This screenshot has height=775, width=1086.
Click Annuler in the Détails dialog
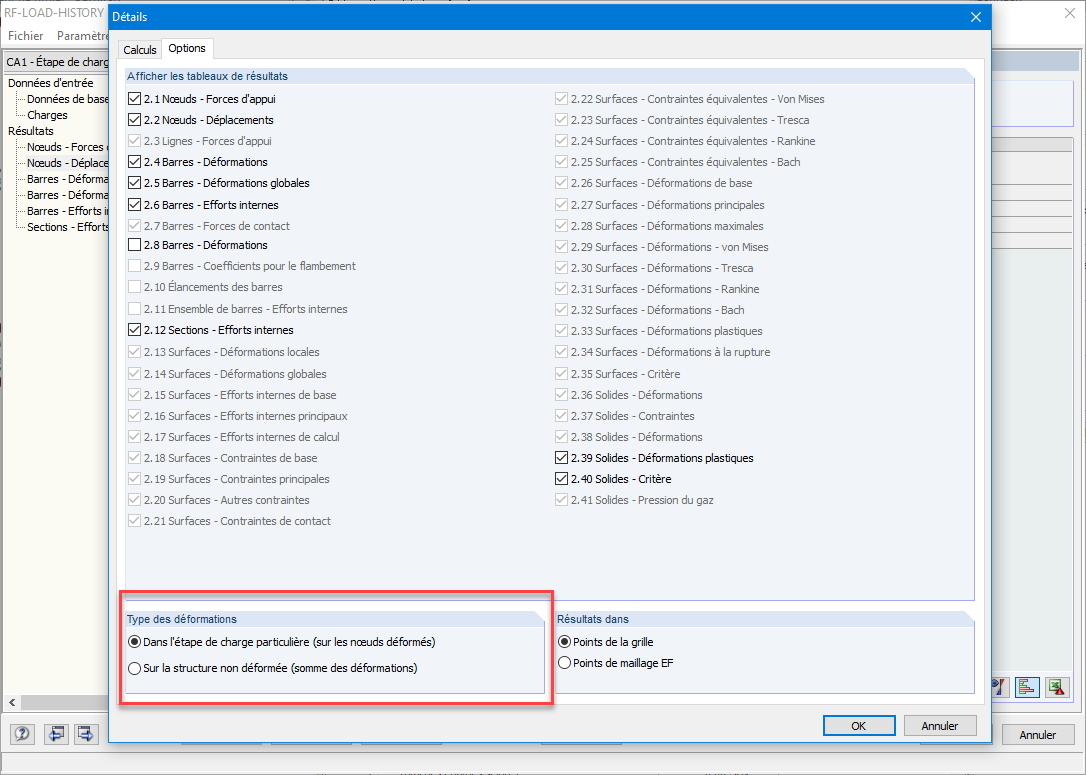(940, 726)
